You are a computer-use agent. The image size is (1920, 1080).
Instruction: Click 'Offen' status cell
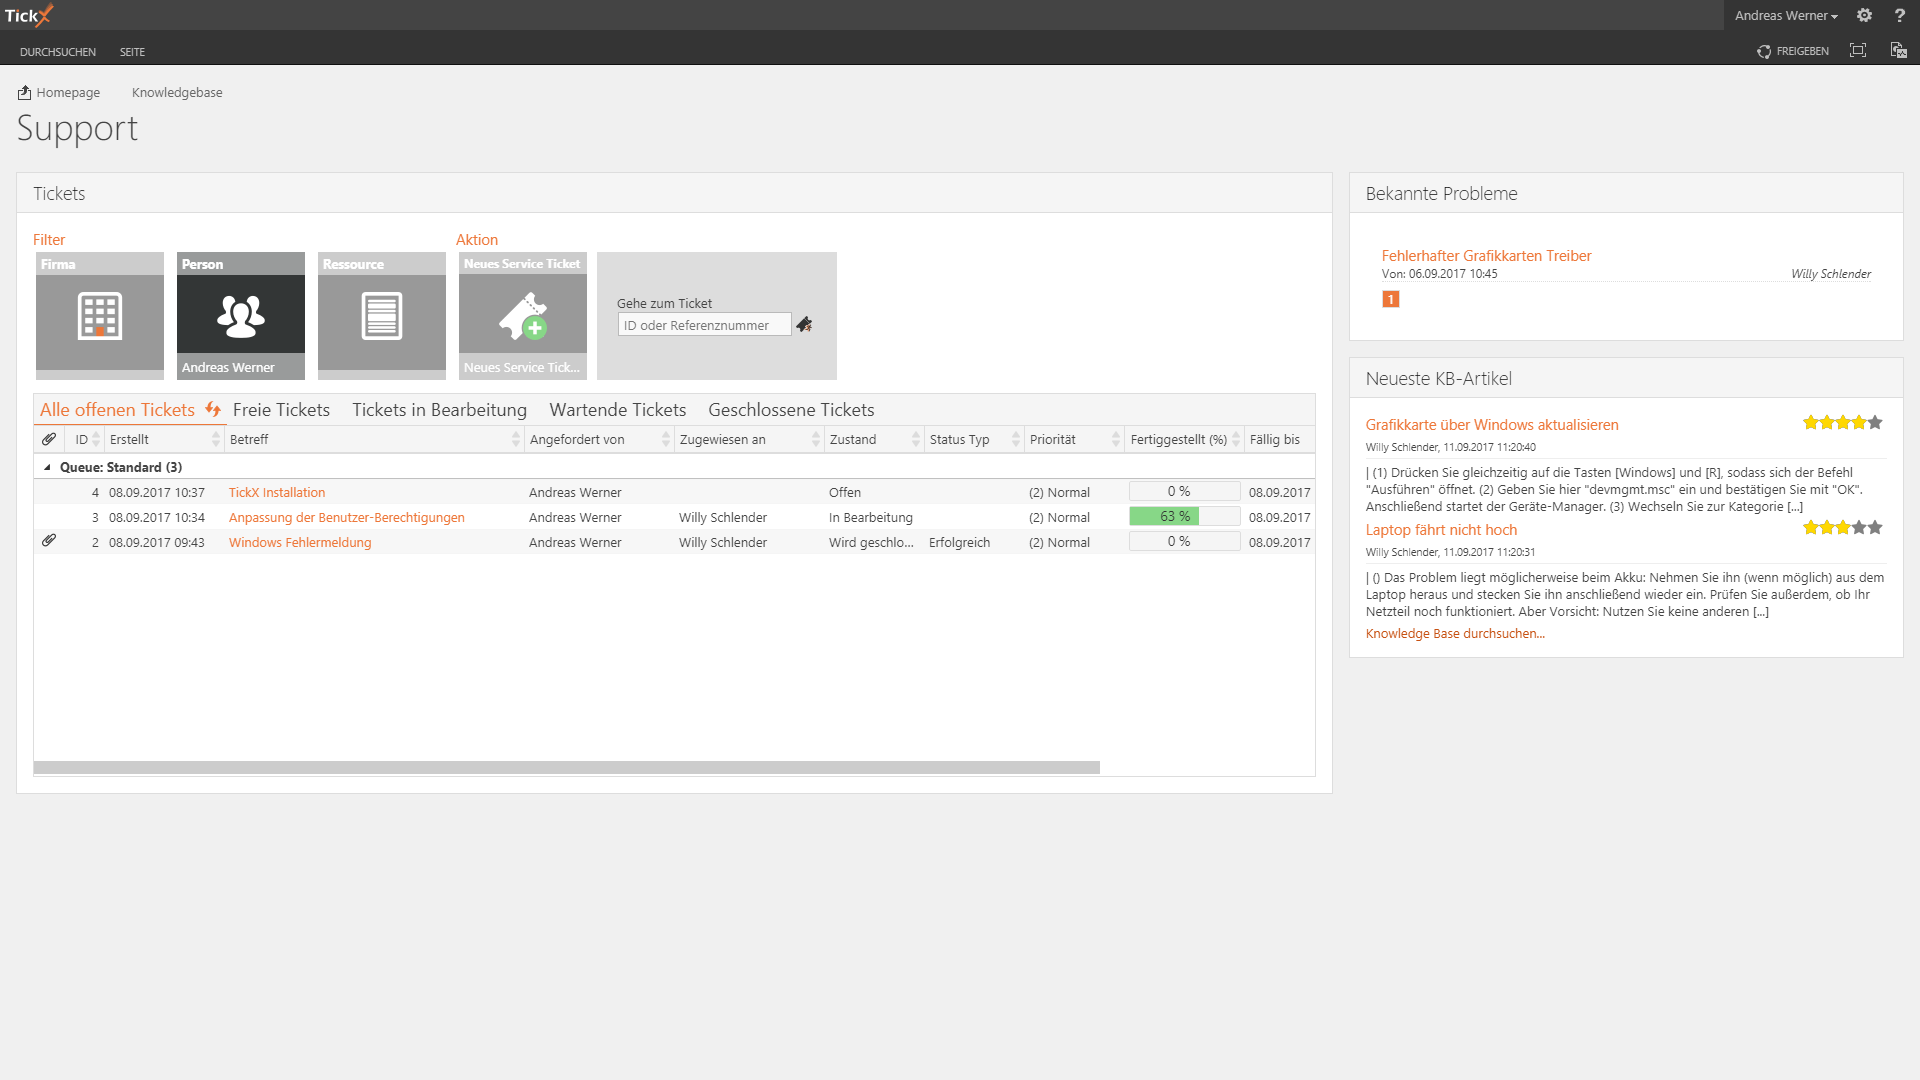845,492
